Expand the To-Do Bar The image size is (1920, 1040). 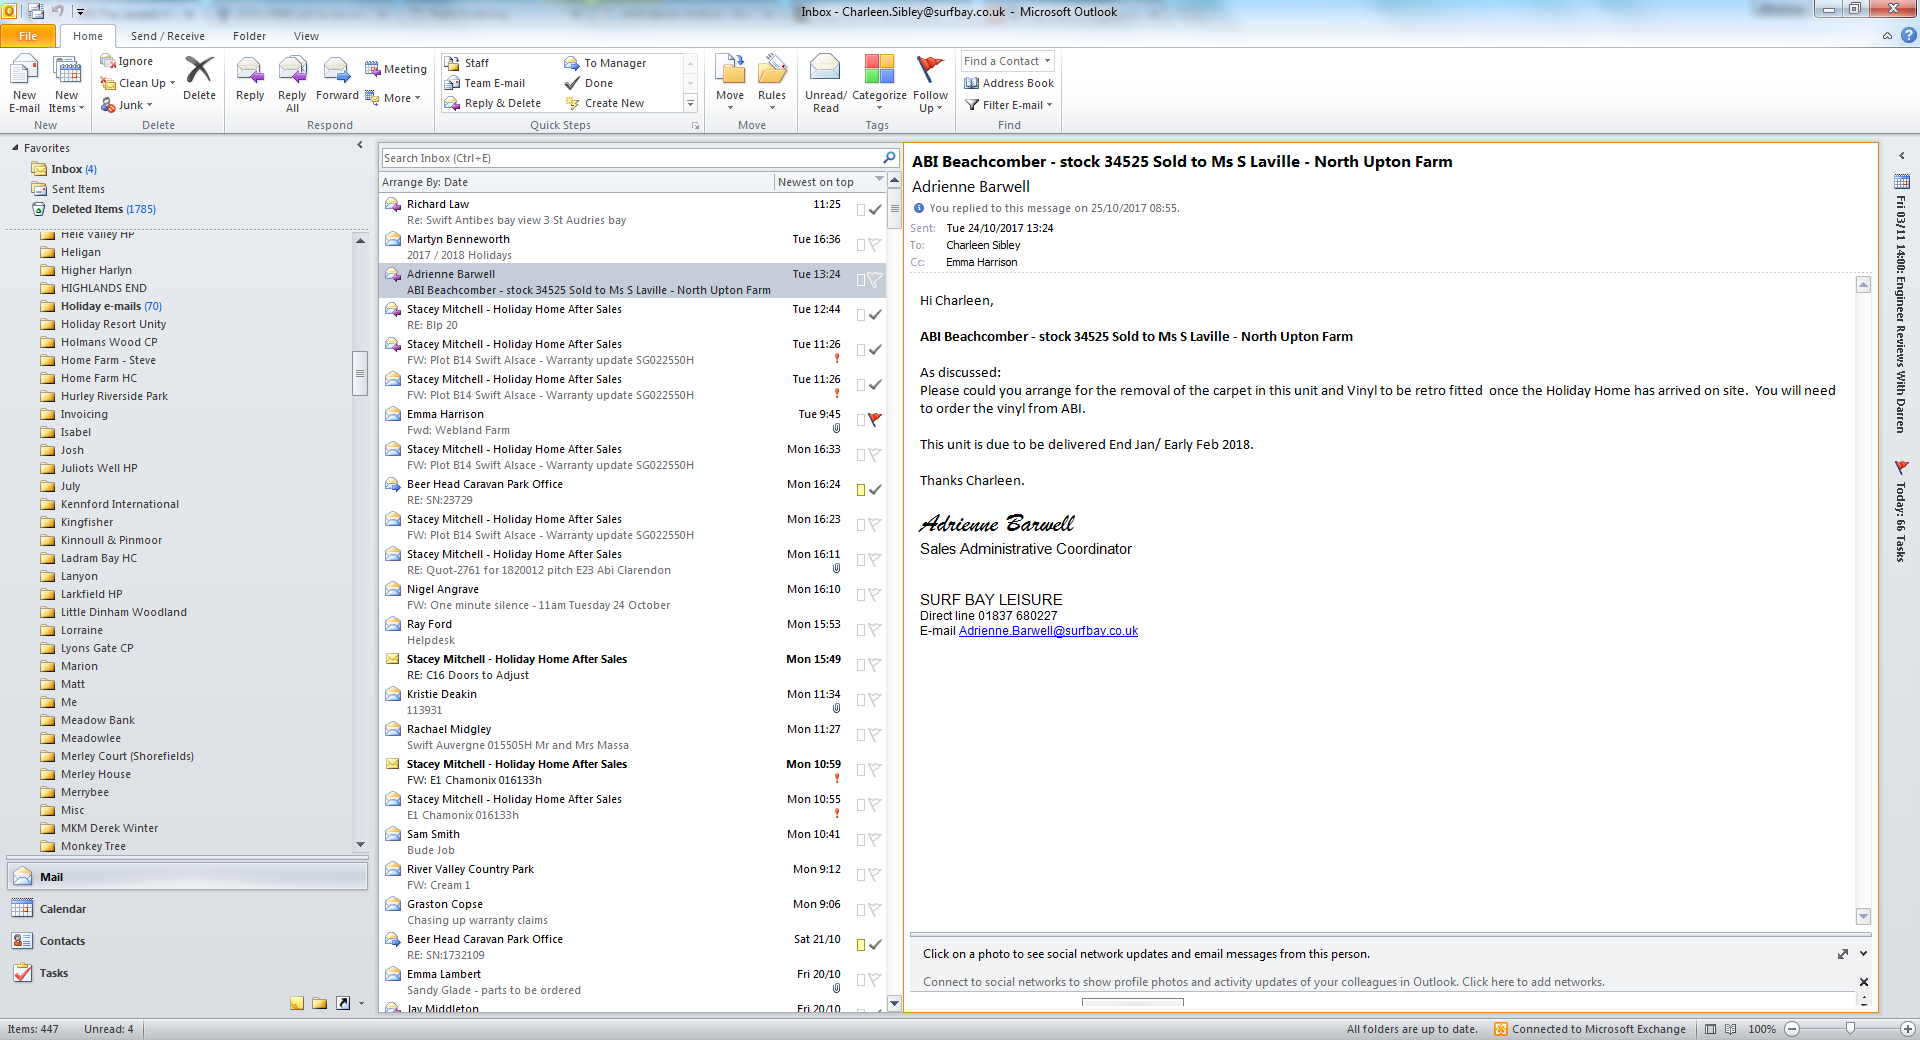click(x=1901, y=156)
